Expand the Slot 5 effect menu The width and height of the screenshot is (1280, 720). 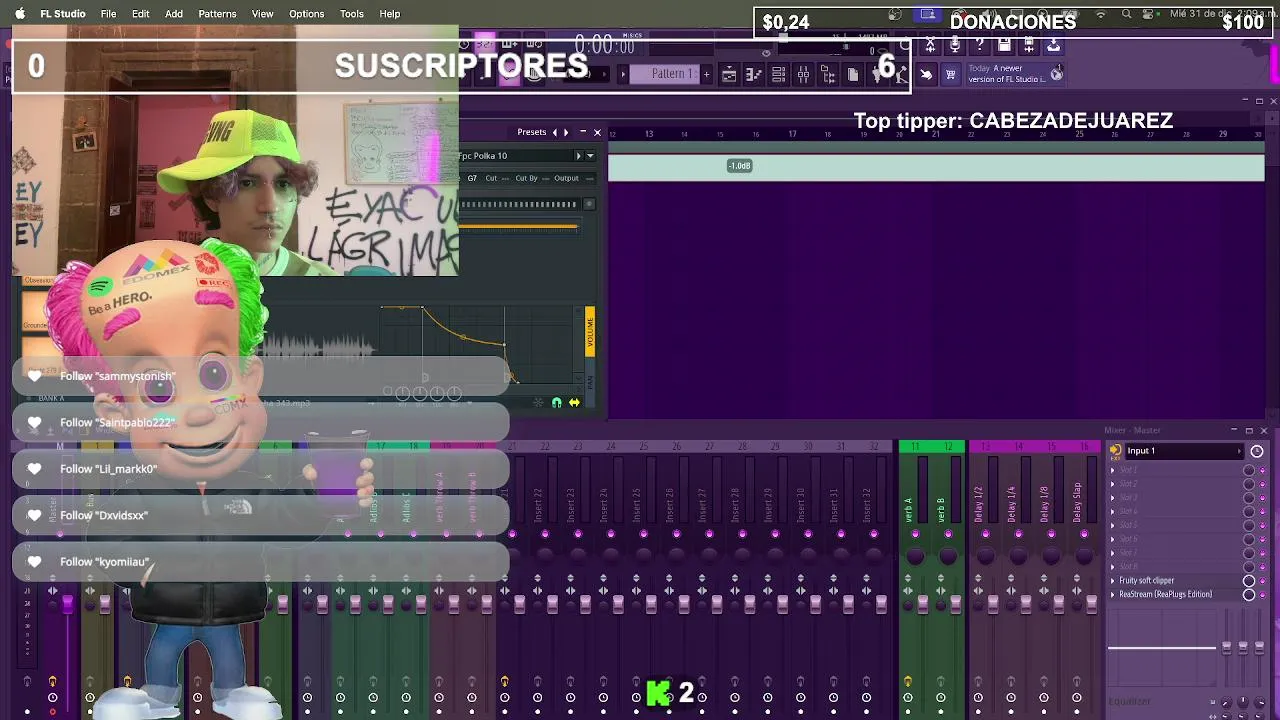[x=1112, y=525]
